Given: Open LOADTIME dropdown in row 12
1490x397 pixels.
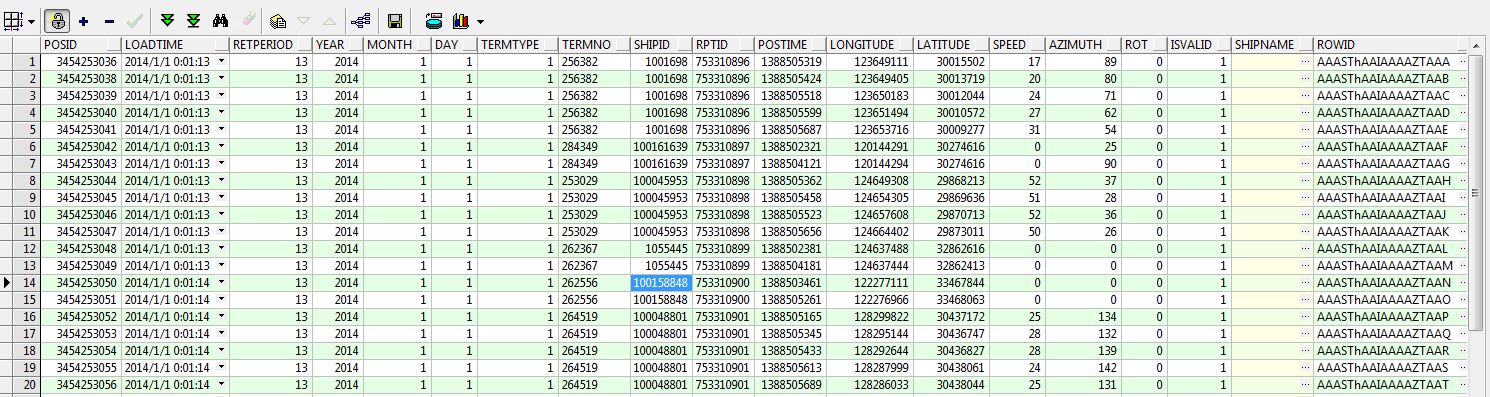Looking at the screenshot, I should (221, 249).
